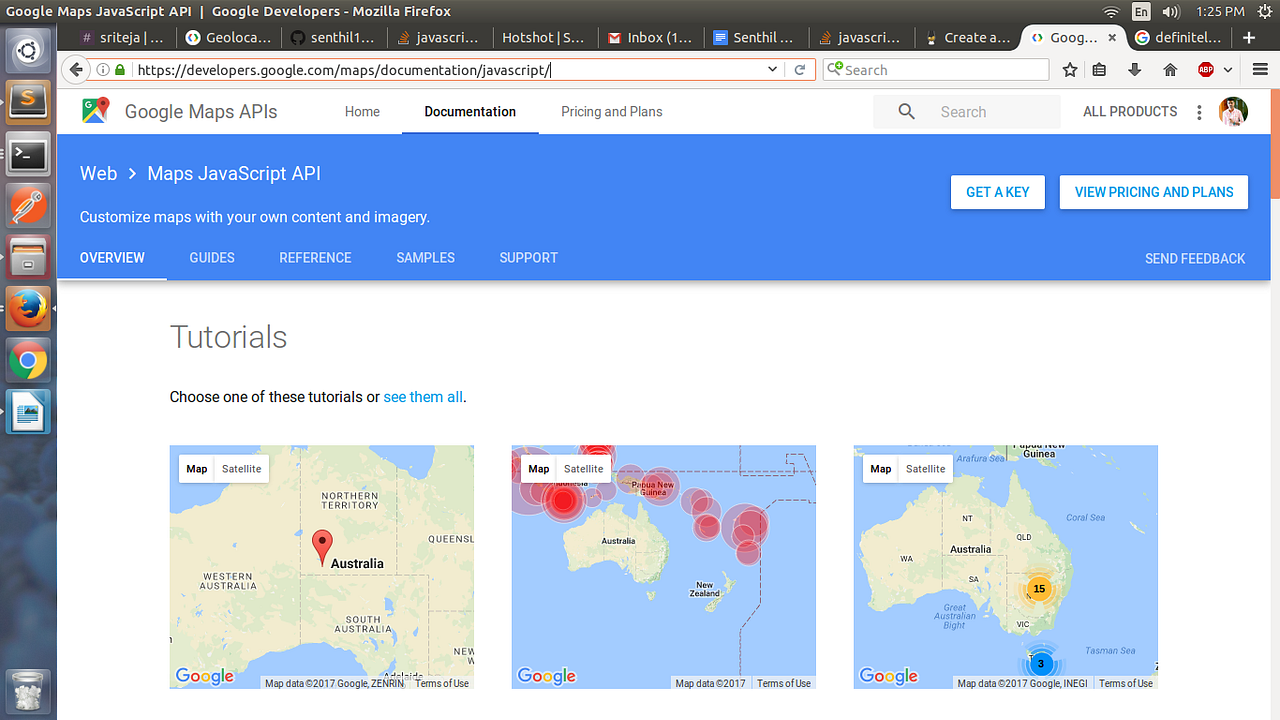Screen dimensions: 1280x720
Task: Click the Wi-Fi network indicator
Action: pos(1111,12)
